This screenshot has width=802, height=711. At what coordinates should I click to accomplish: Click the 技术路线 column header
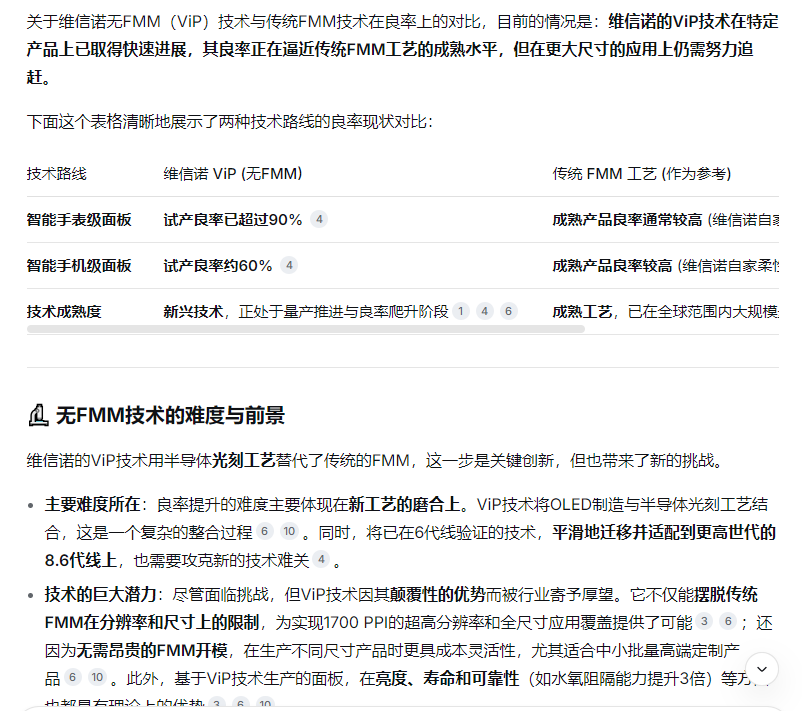(x=57, y=174)
